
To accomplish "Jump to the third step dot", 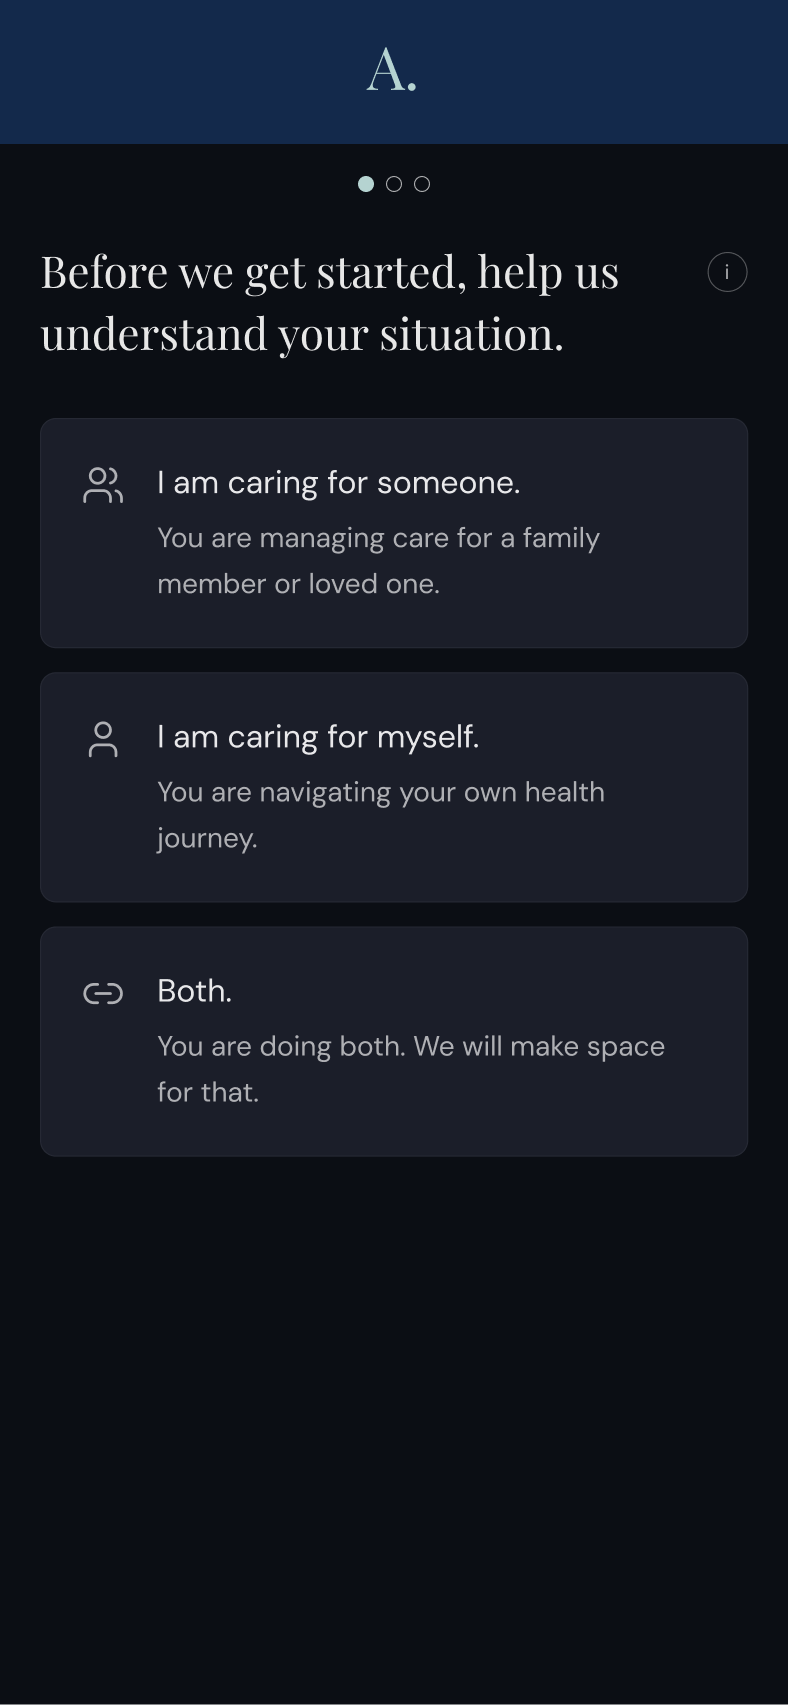I will click(x=422, y=184).
